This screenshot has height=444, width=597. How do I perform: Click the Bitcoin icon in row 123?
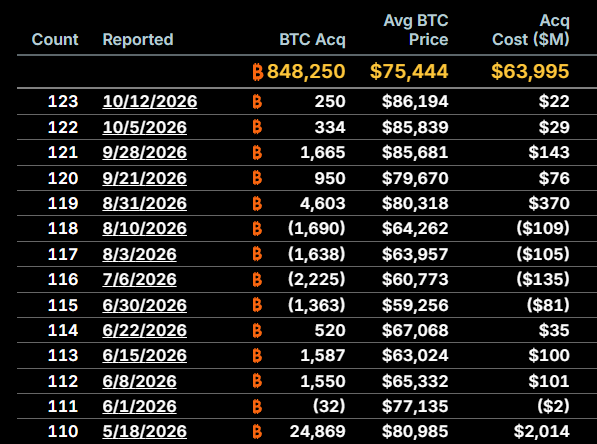(257, 102)
